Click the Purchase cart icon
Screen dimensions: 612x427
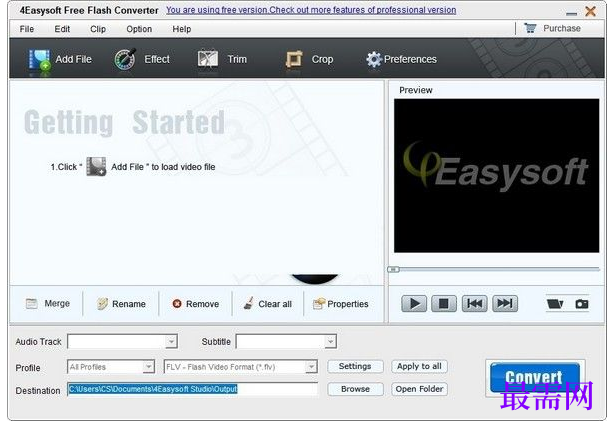530,28
